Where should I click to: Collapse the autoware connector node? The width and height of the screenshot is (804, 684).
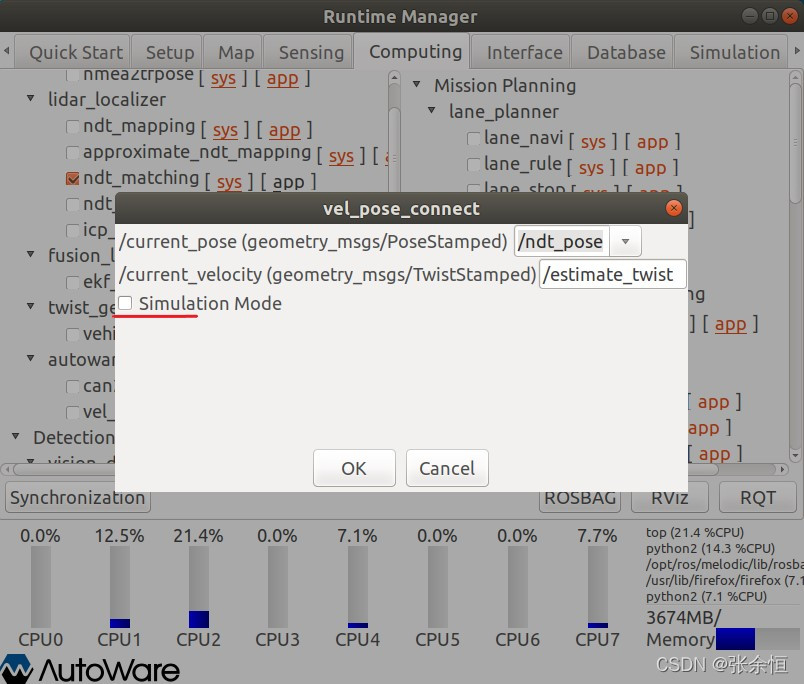click(x=31, y=358)
